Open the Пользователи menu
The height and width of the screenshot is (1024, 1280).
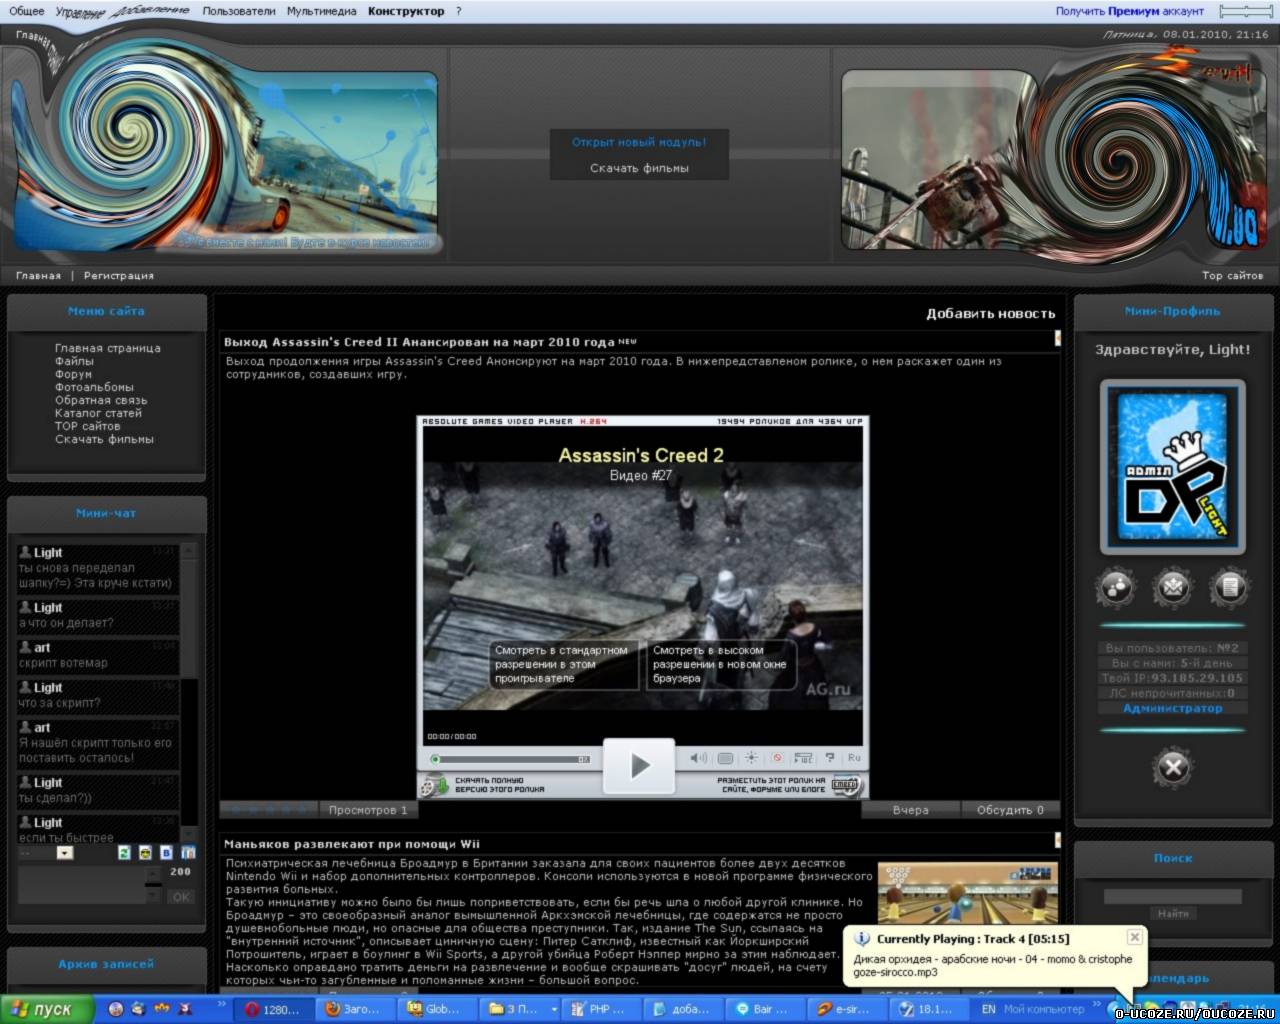coord(239,11)
